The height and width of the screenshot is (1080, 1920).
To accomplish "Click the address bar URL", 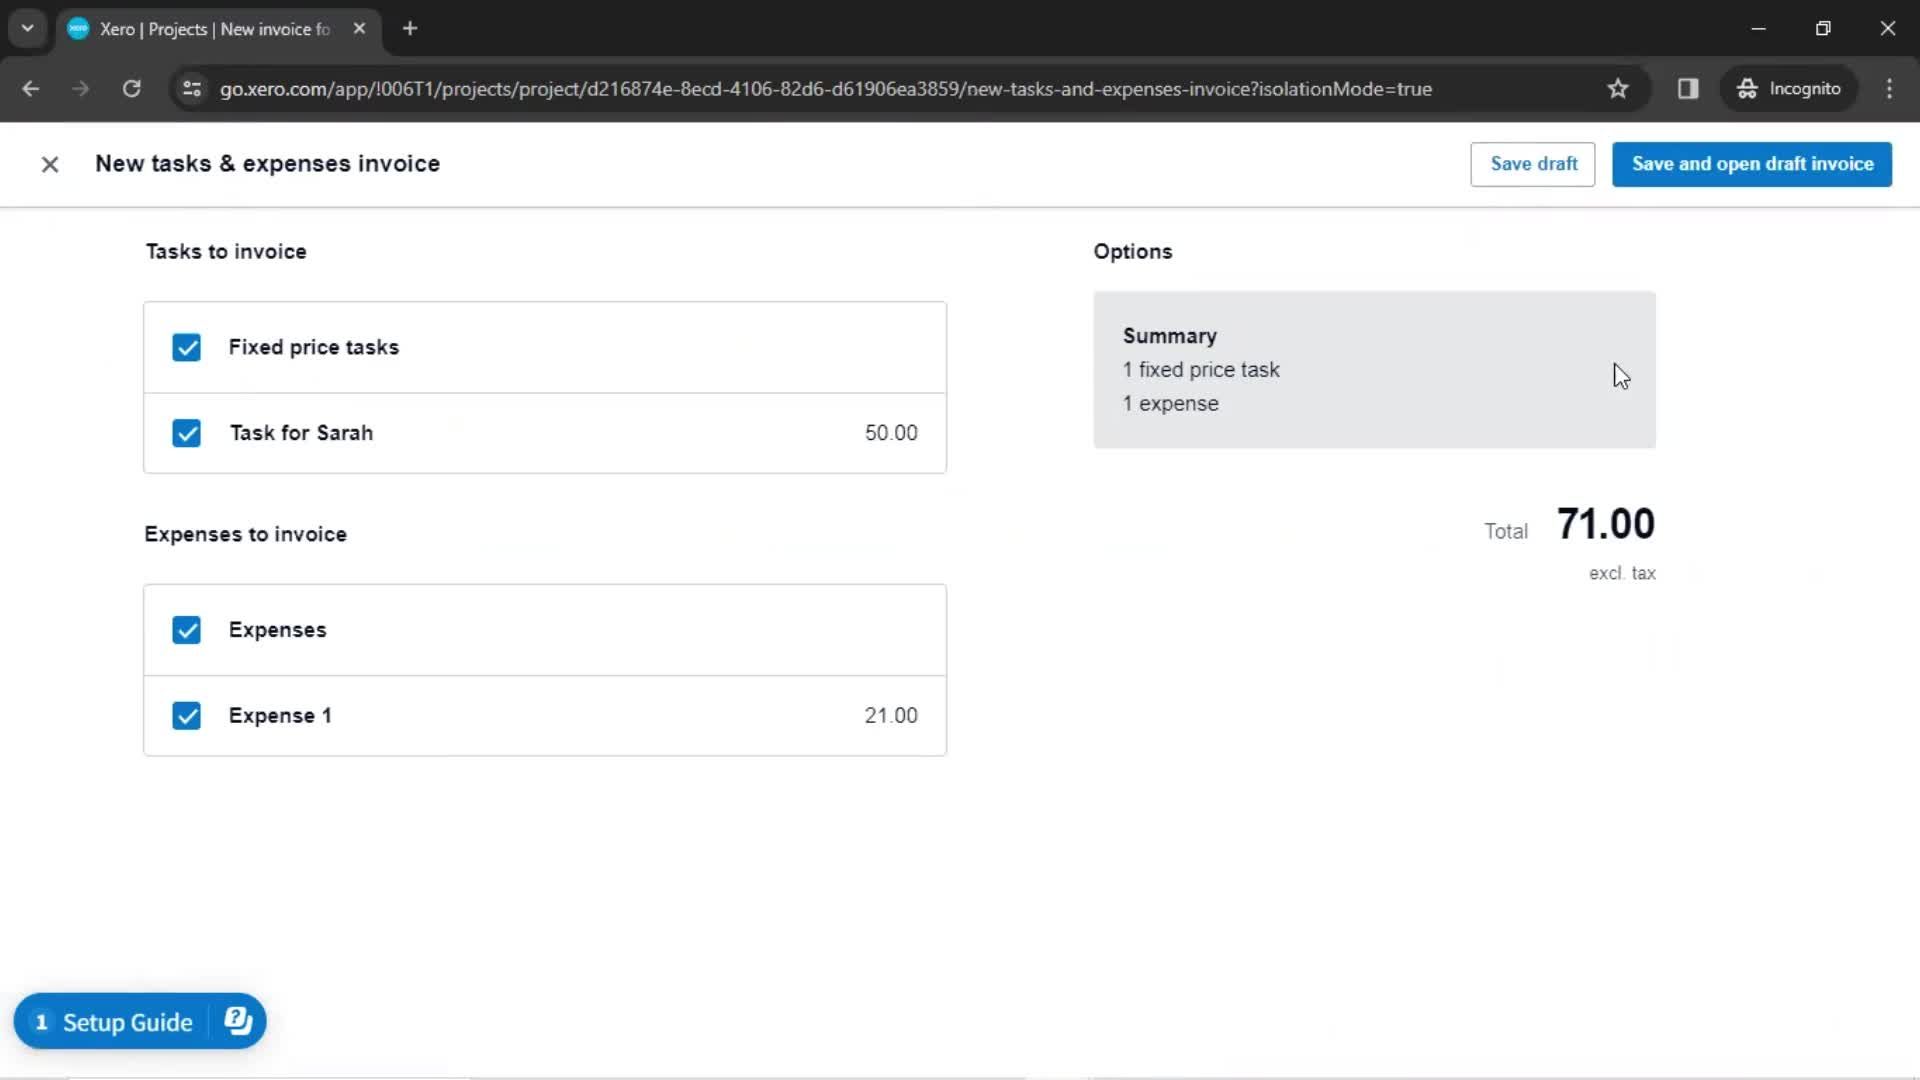I will pyautogui.click(x=826, y=89).
